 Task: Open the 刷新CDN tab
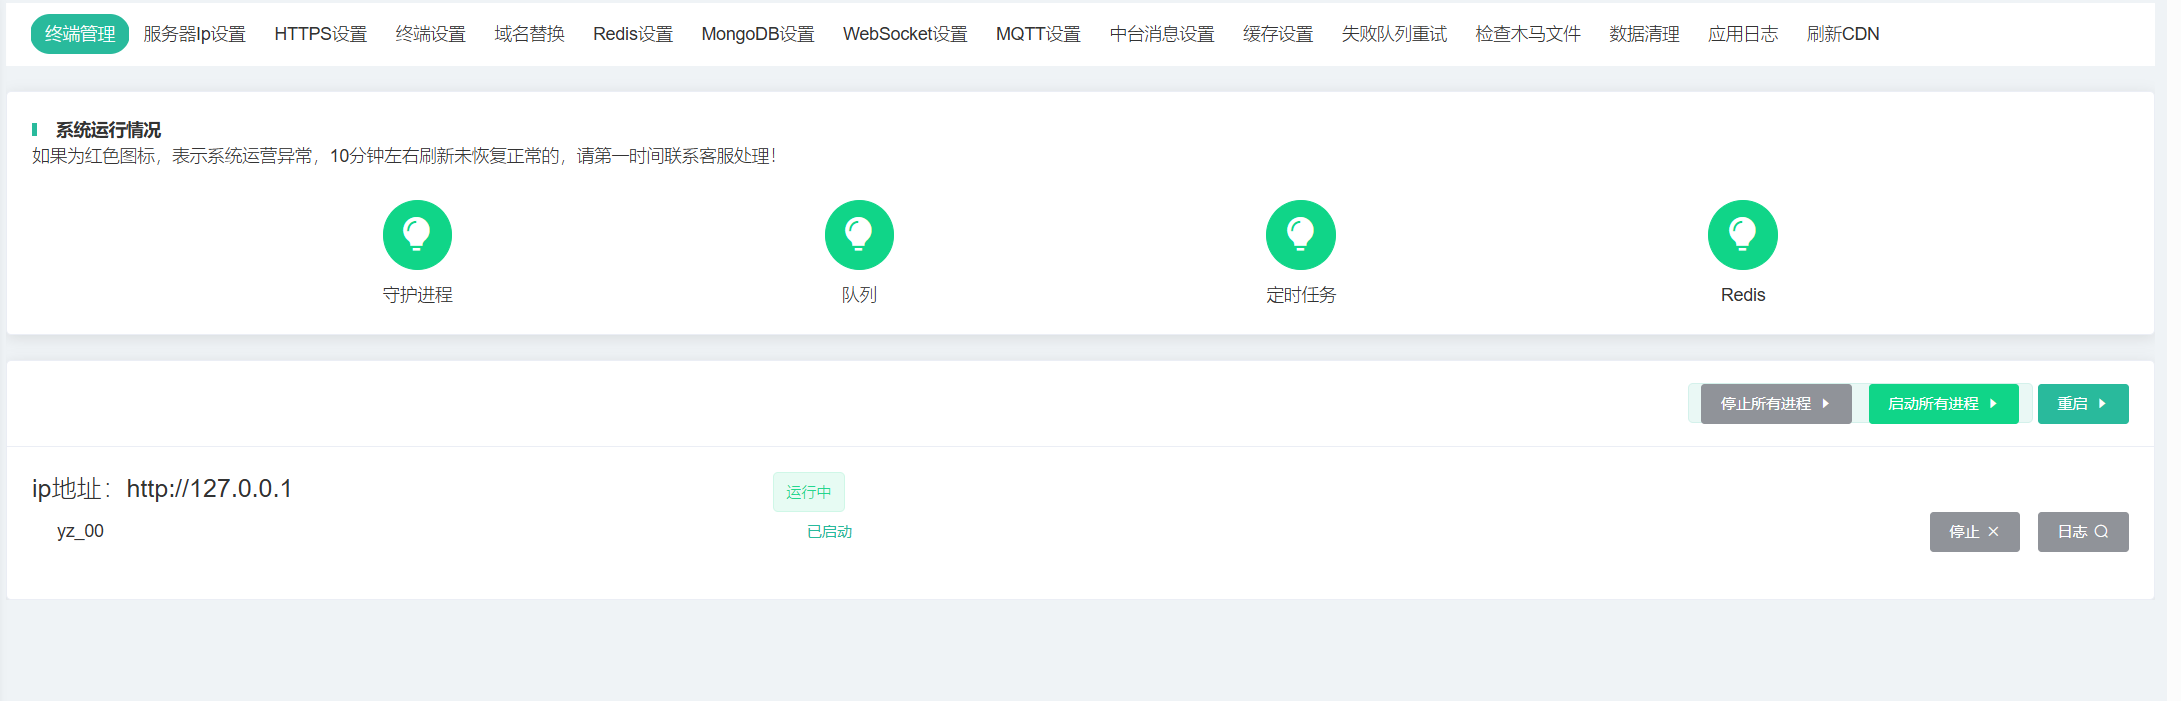1842,34
